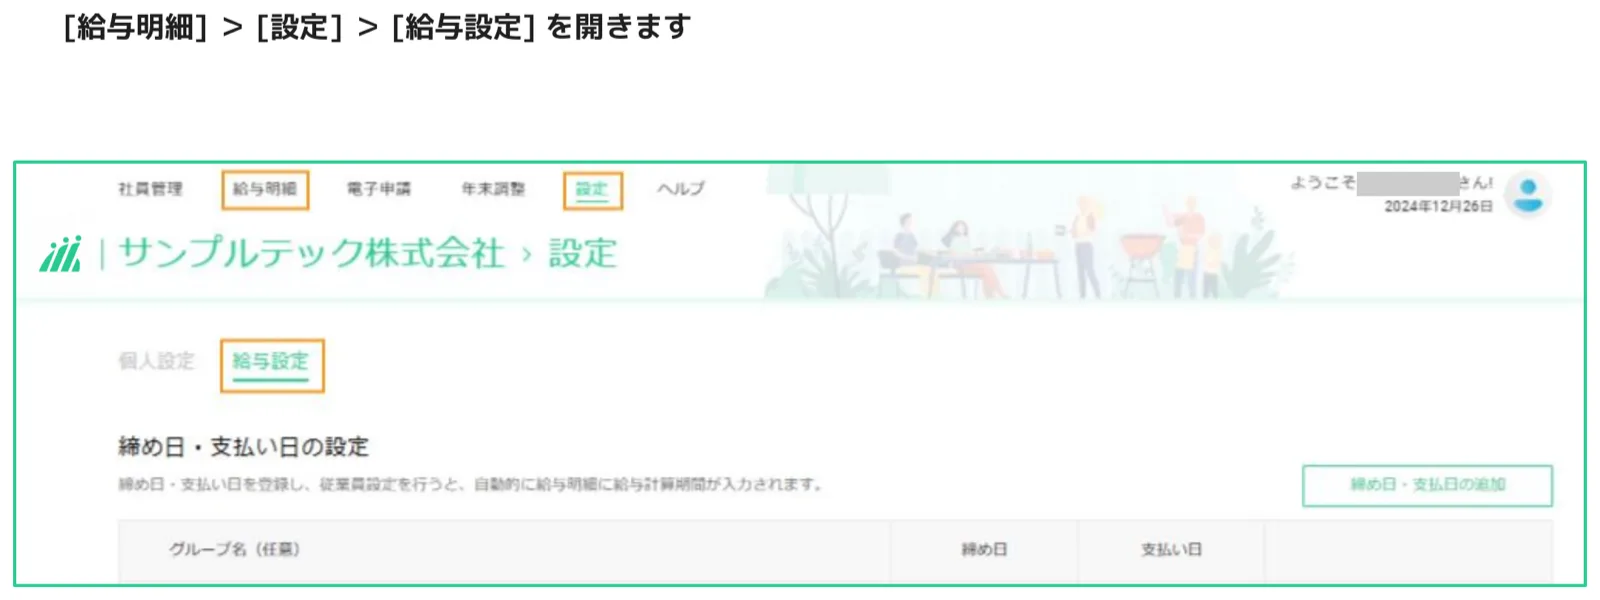The height and width of the screenshot is (600, 1600).
Task: Click the user avatar icon
Action: click(x=1527, y=194)
